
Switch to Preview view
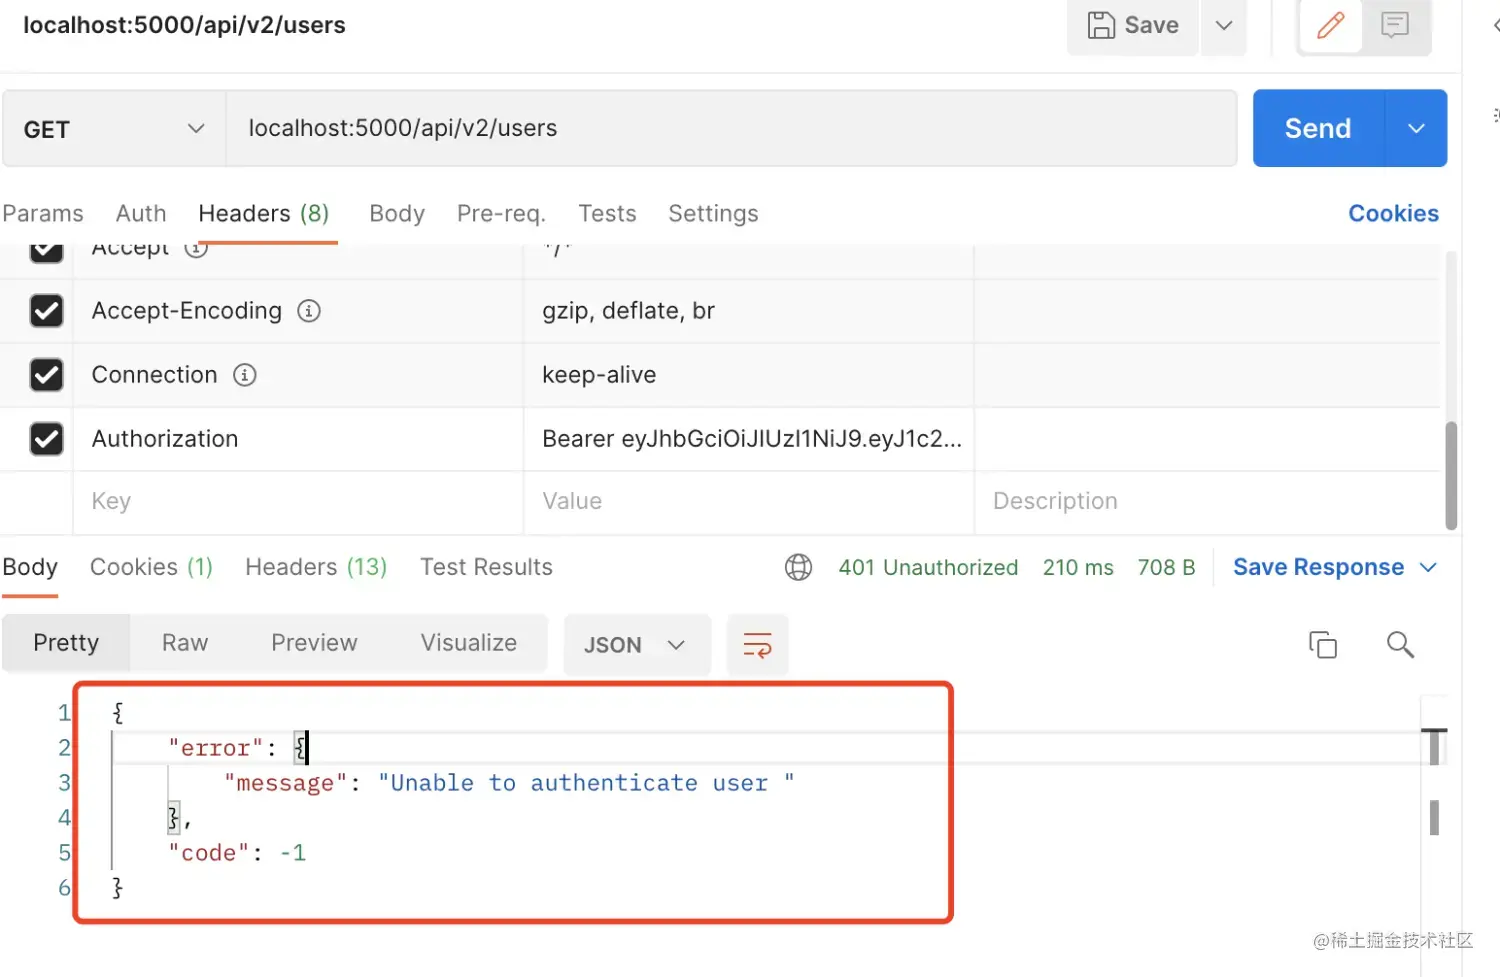click(x=314, y=643)
